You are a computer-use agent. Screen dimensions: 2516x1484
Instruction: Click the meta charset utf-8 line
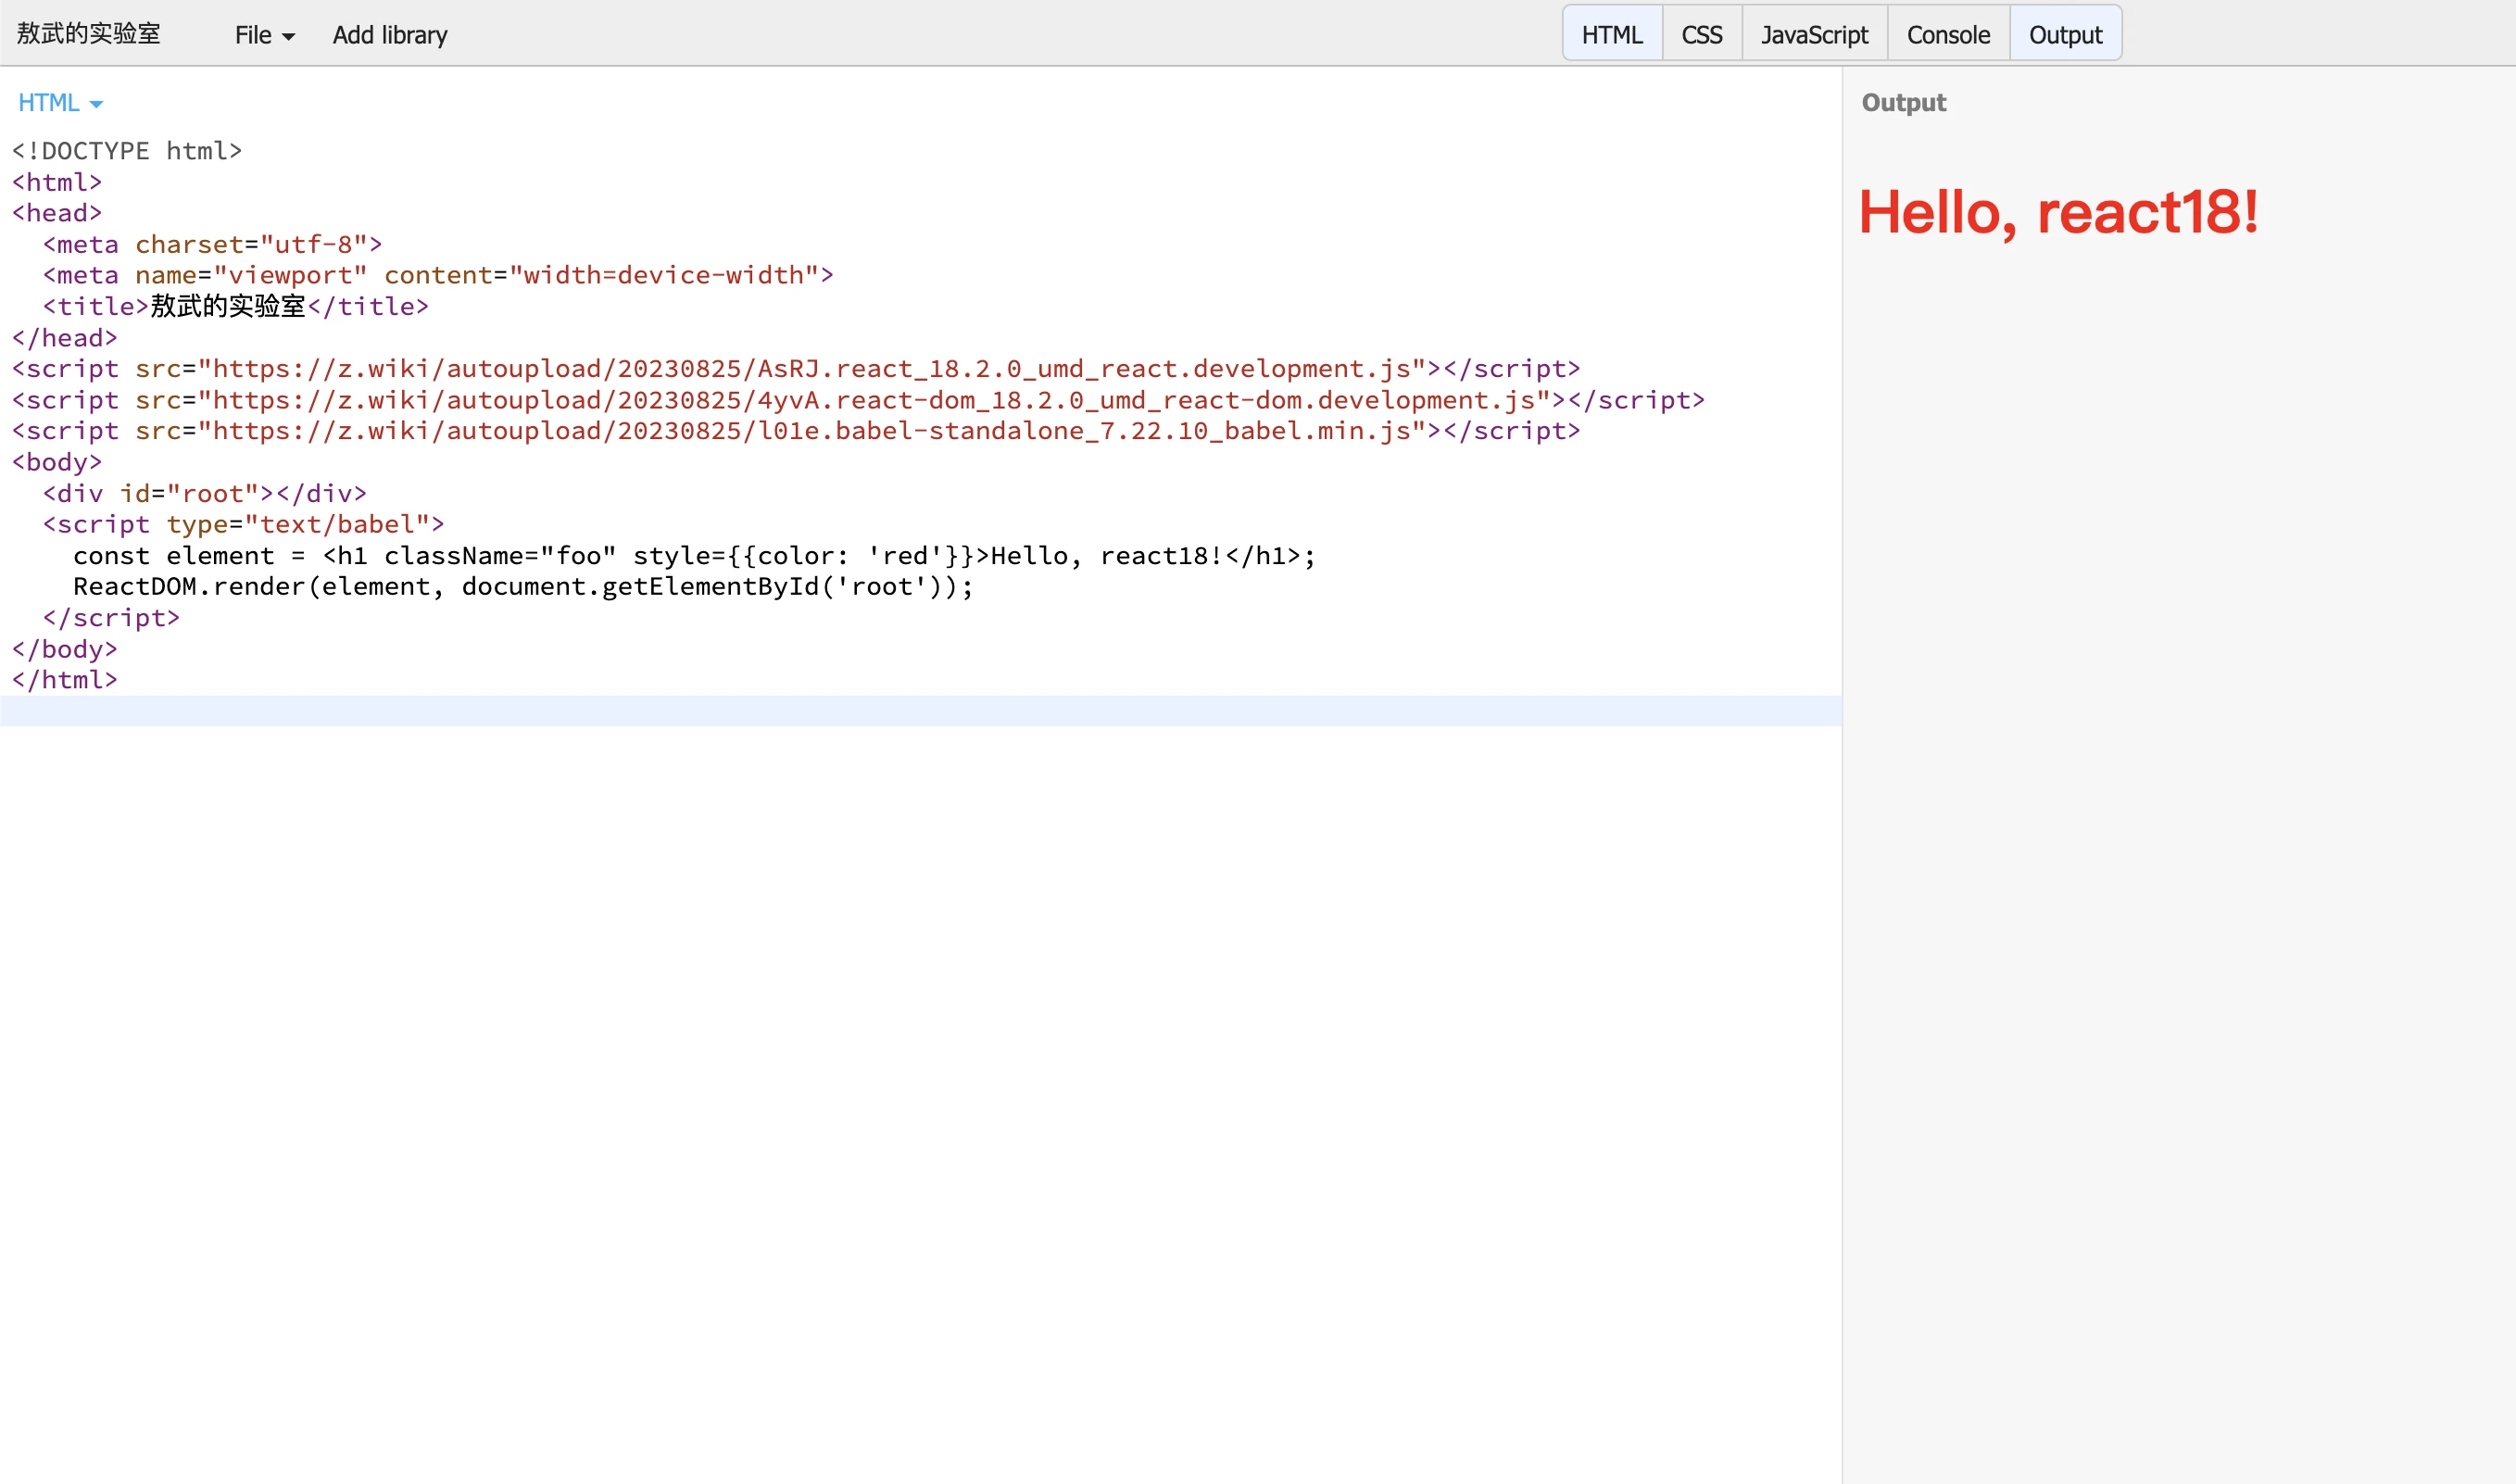[212, 245]
